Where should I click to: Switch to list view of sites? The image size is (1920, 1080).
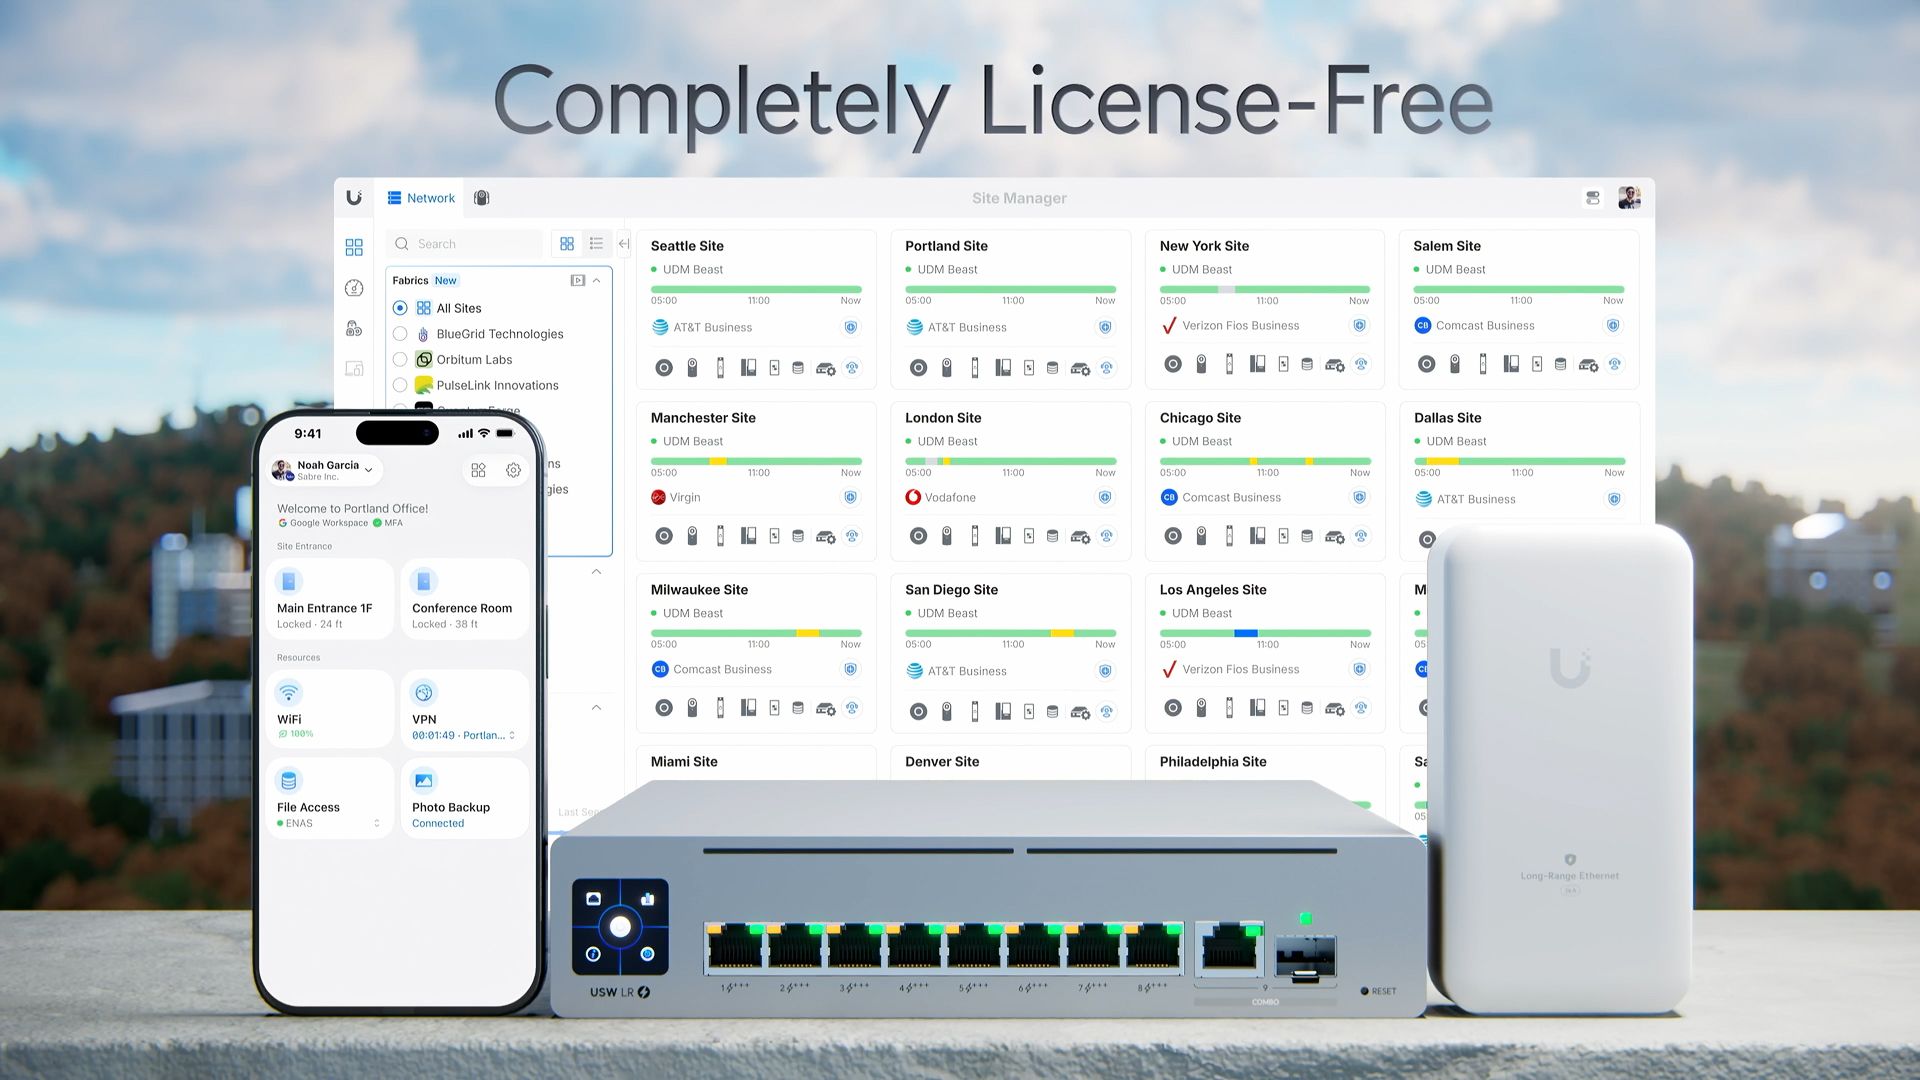click(x=596, y=244)
